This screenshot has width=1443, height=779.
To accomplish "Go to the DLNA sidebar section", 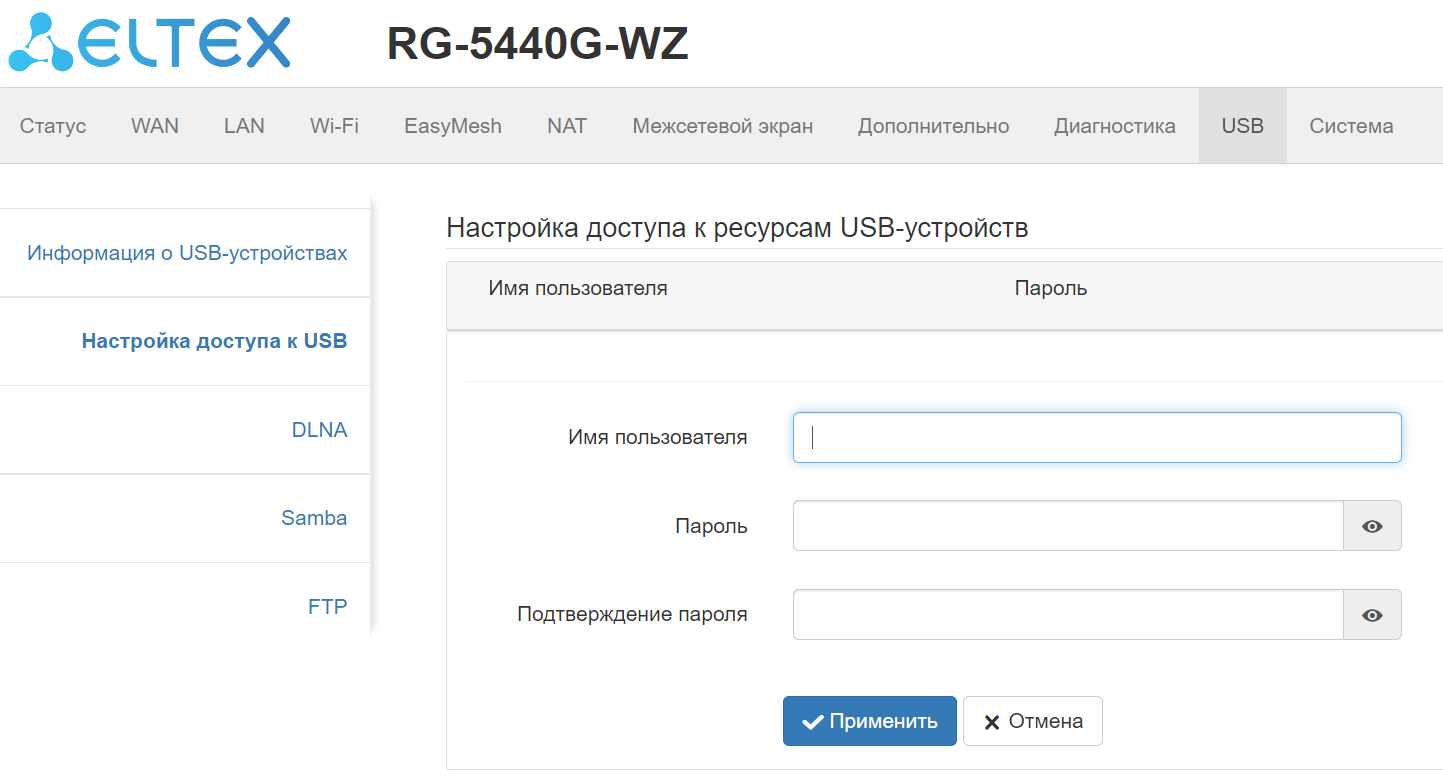I will pos(319,430).
